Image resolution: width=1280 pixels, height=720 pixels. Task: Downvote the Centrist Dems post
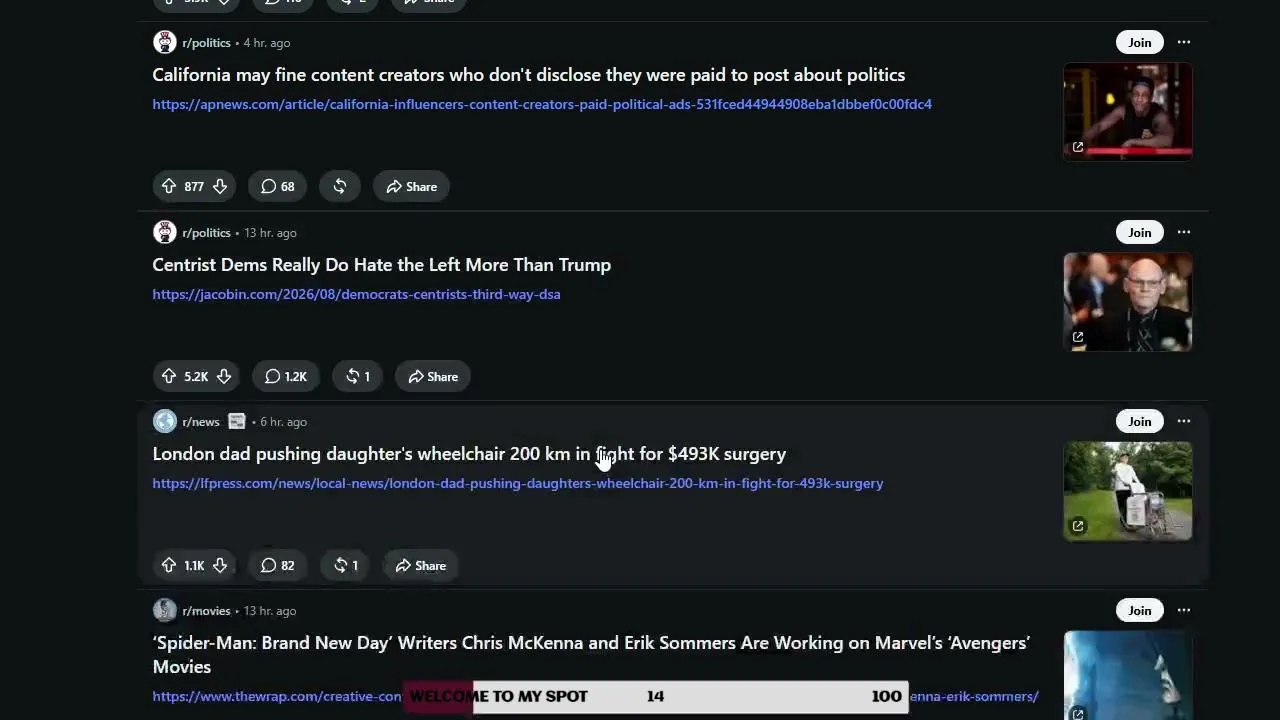[224, 376]
